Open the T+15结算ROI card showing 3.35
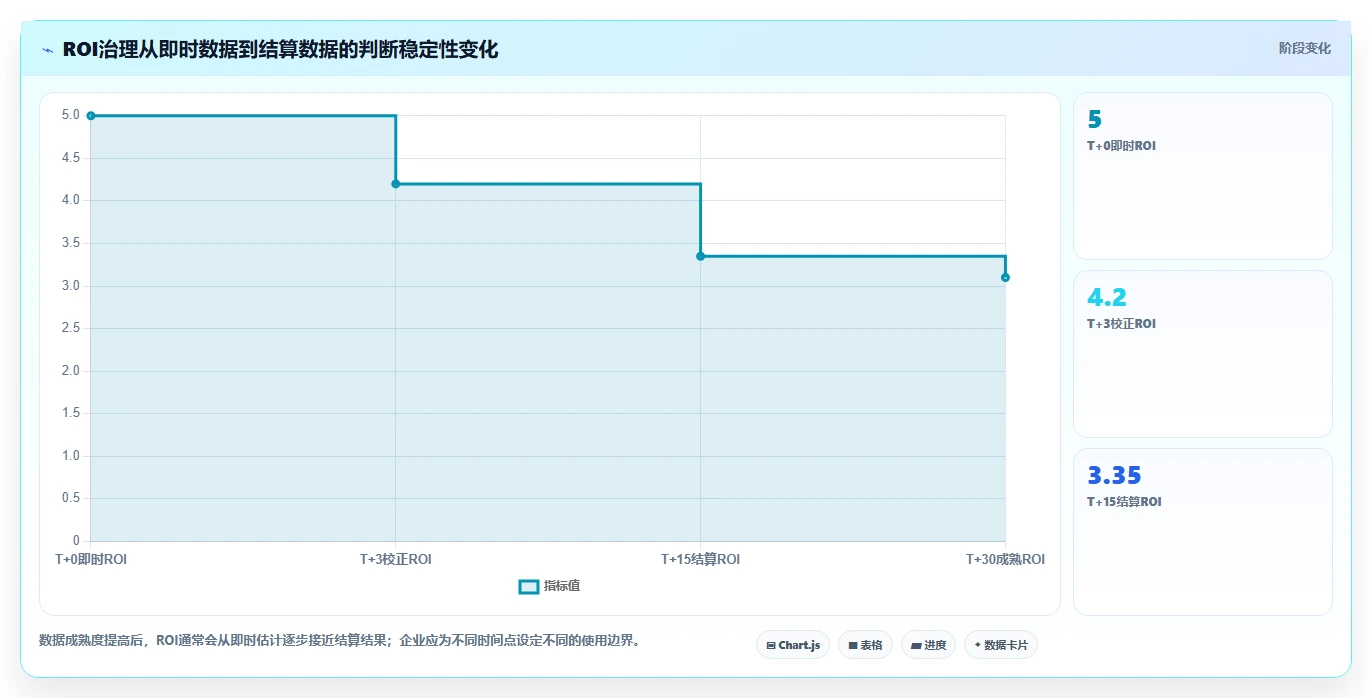This screenshot has height=698, width=1372. pyautogui.click(x=1202, y=532)
